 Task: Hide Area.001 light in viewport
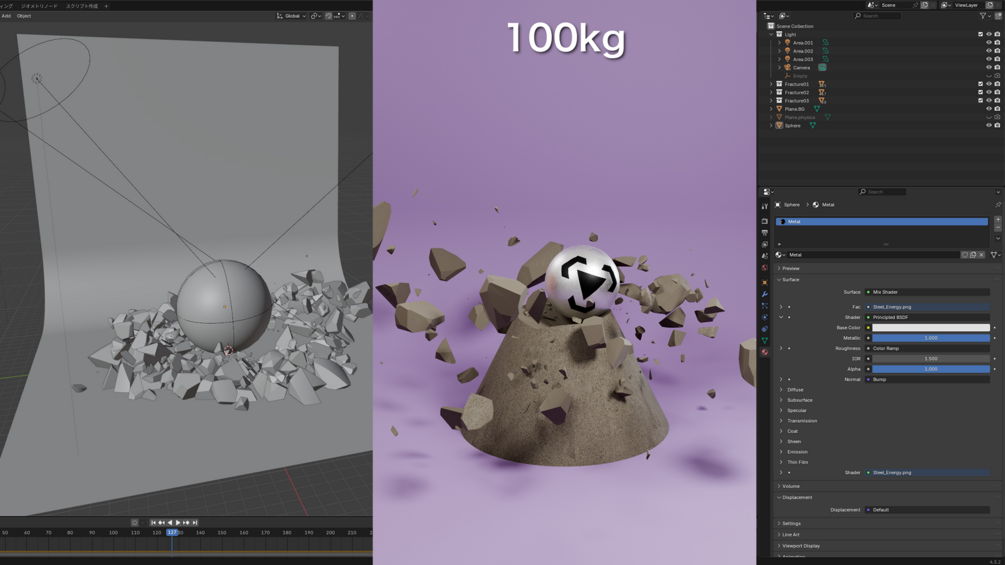pos(989,42)
